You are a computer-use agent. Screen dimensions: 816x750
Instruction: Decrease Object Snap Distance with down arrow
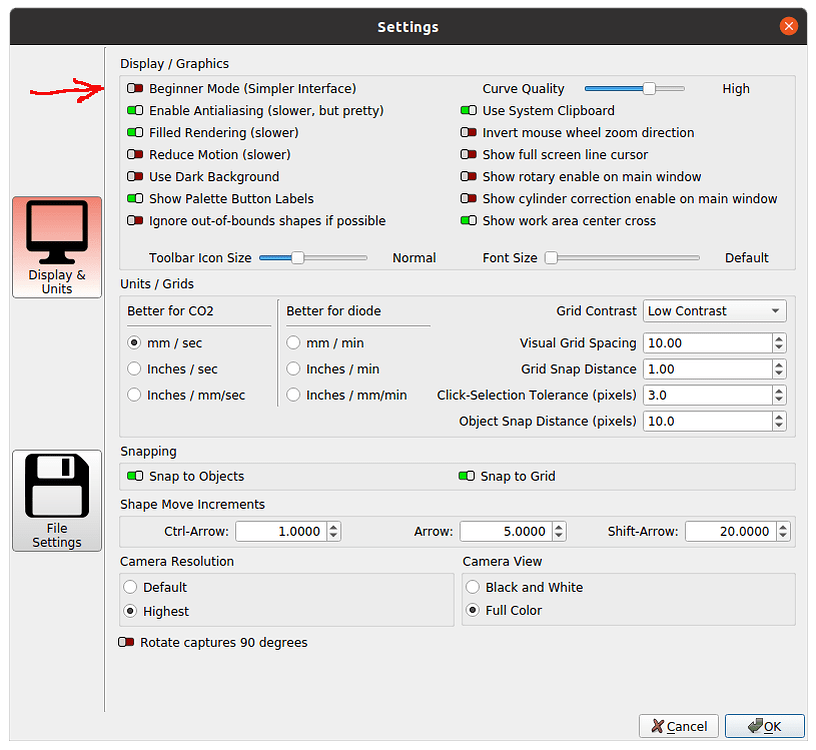click(779, 426)
